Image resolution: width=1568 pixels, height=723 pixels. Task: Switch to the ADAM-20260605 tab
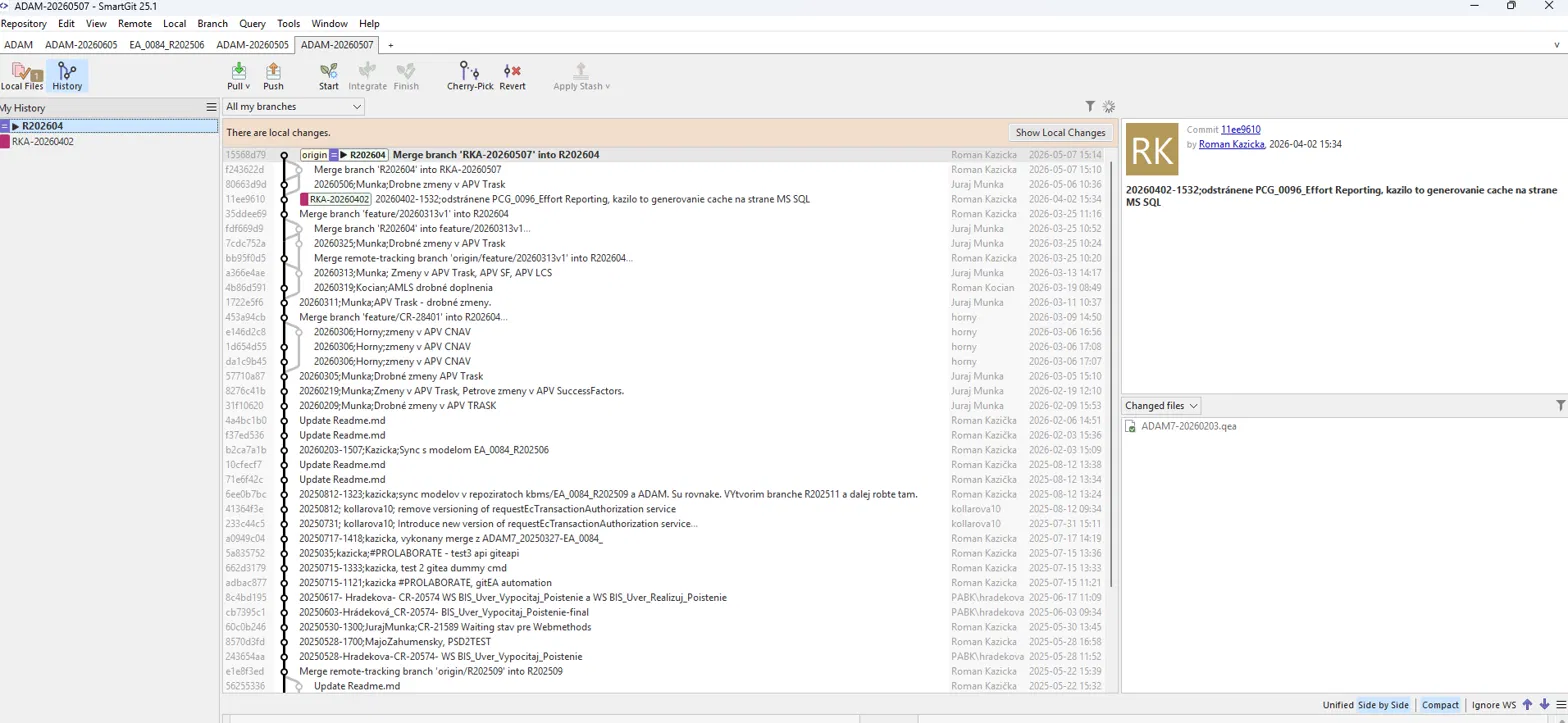(81, 45)
